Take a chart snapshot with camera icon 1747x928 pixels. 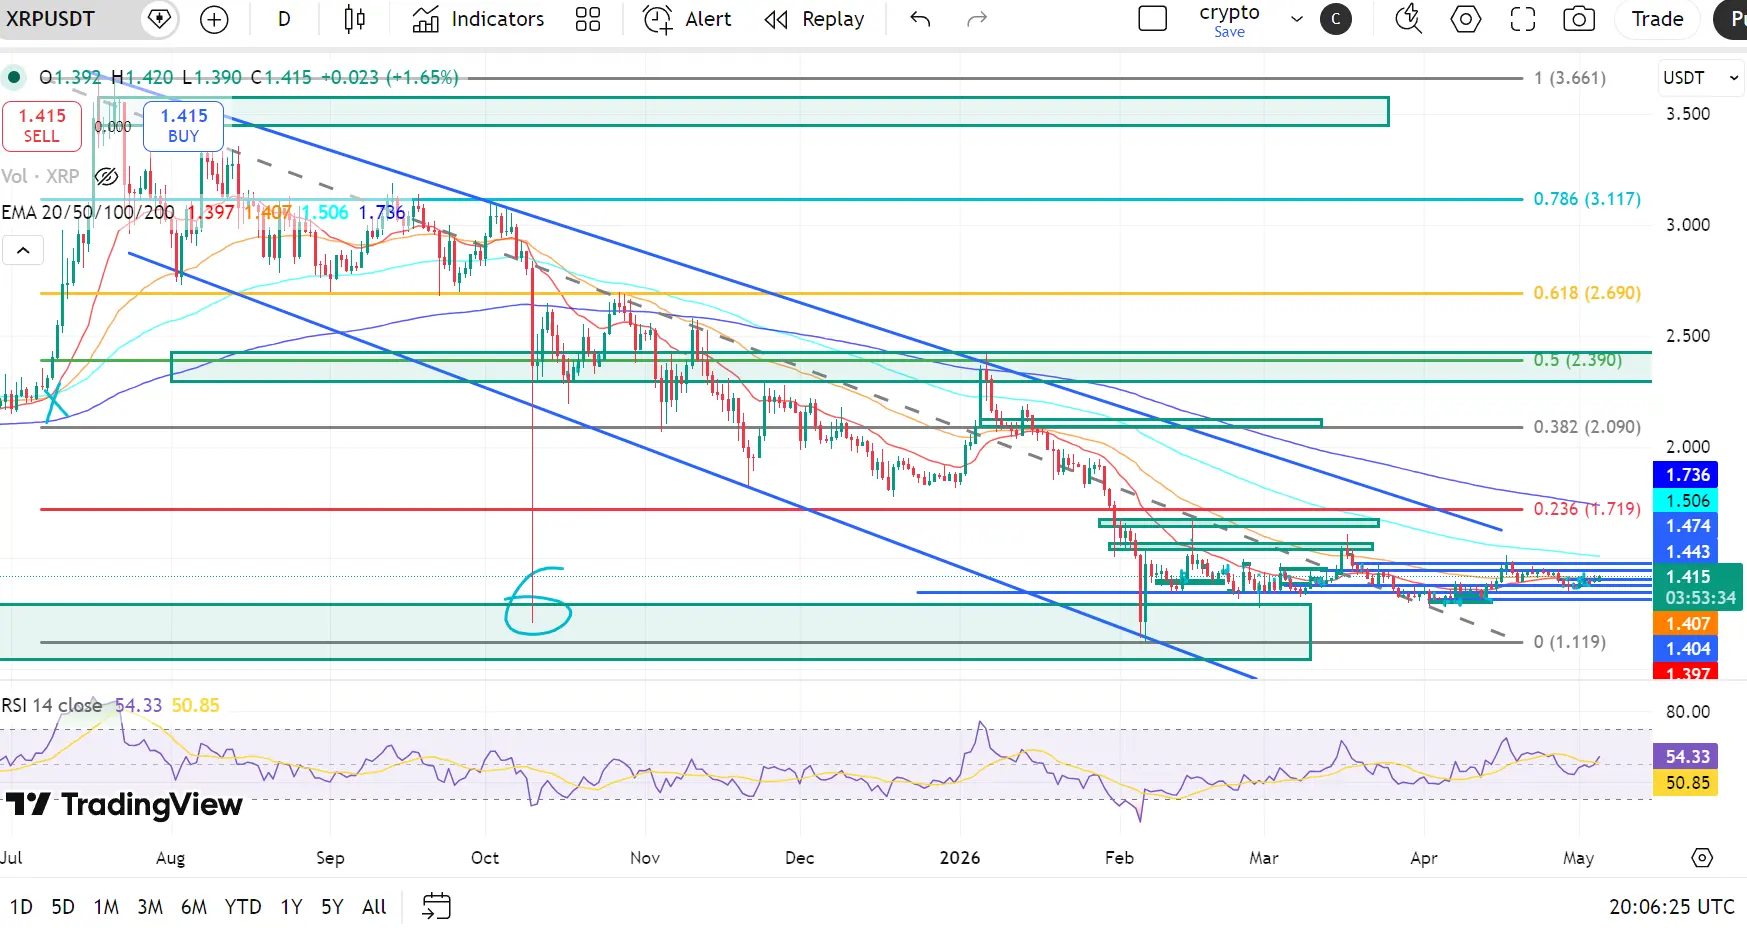[1579, 19]
